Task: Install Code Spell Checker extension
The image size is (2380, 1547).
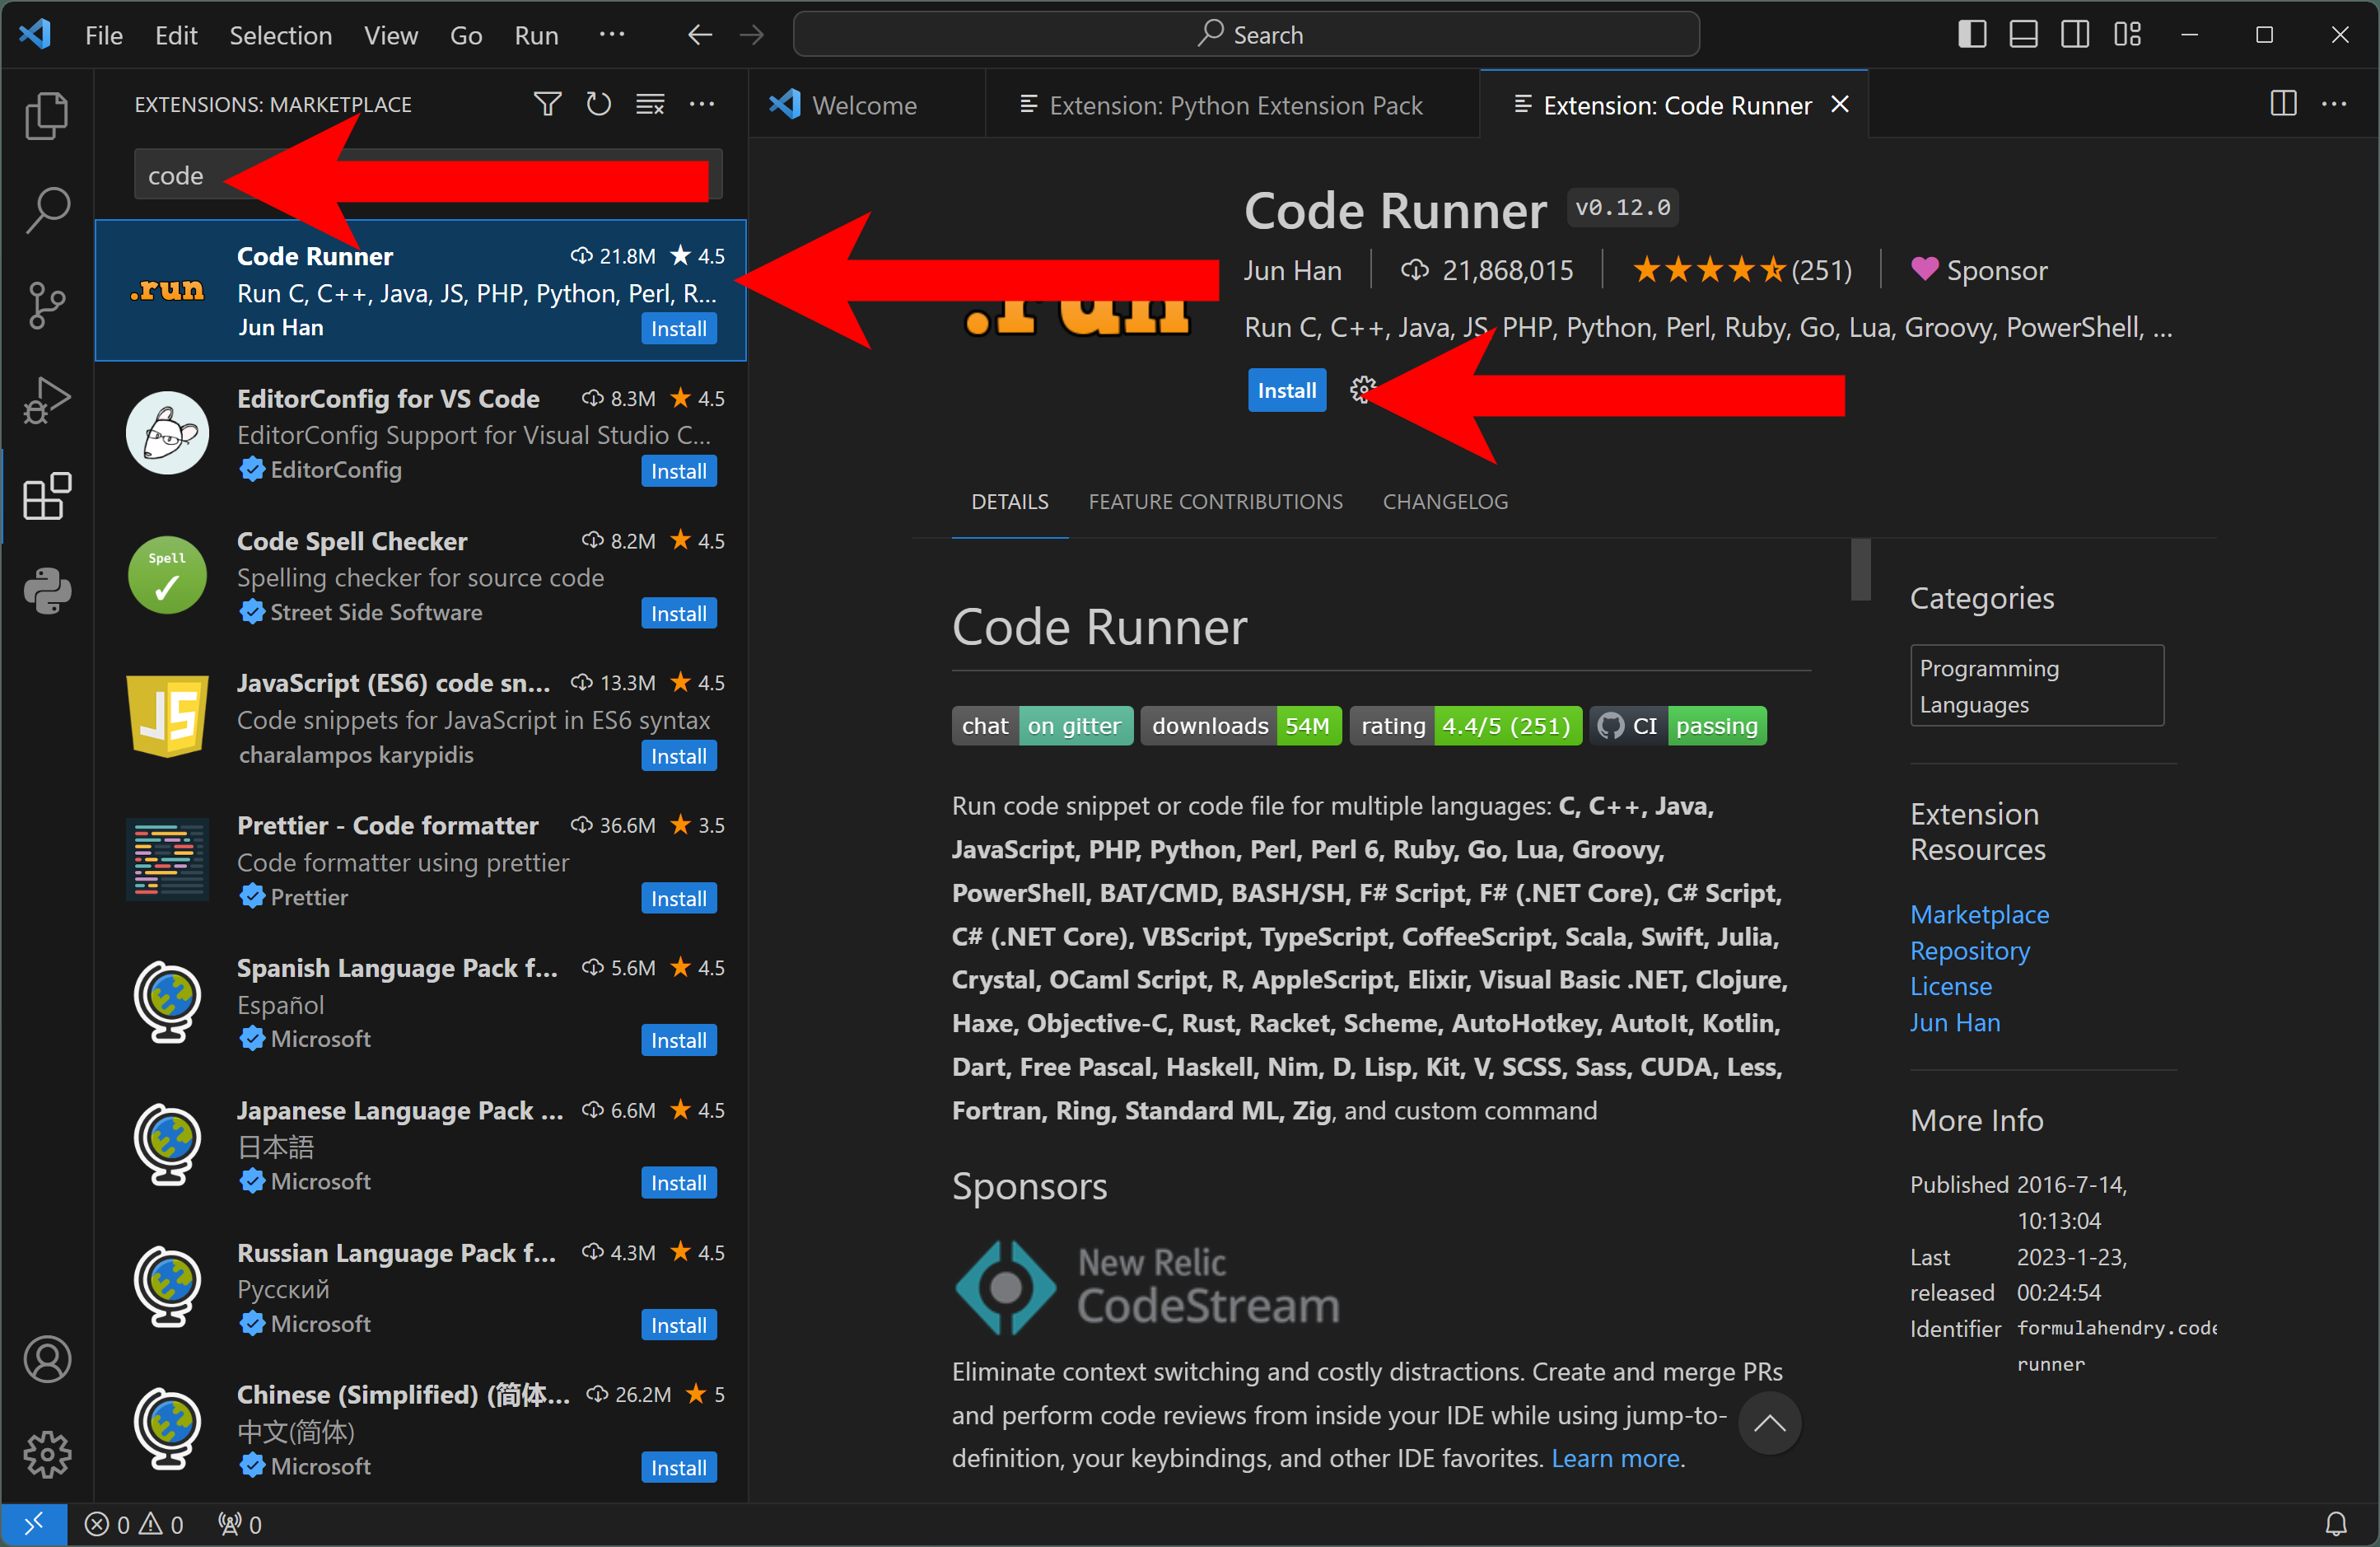Action: pos(679,614)
